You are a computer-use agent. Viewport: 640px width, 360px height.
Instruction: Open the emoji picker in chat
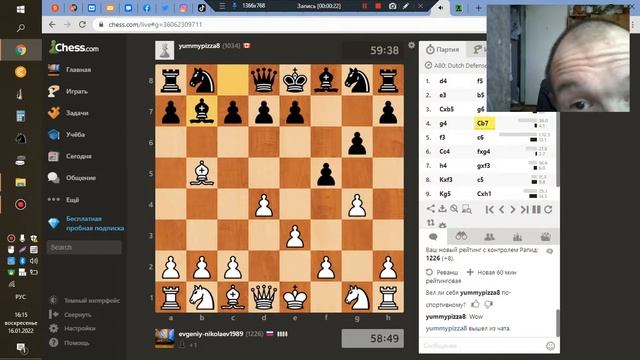pyautogui.click(x=550, y=346)
